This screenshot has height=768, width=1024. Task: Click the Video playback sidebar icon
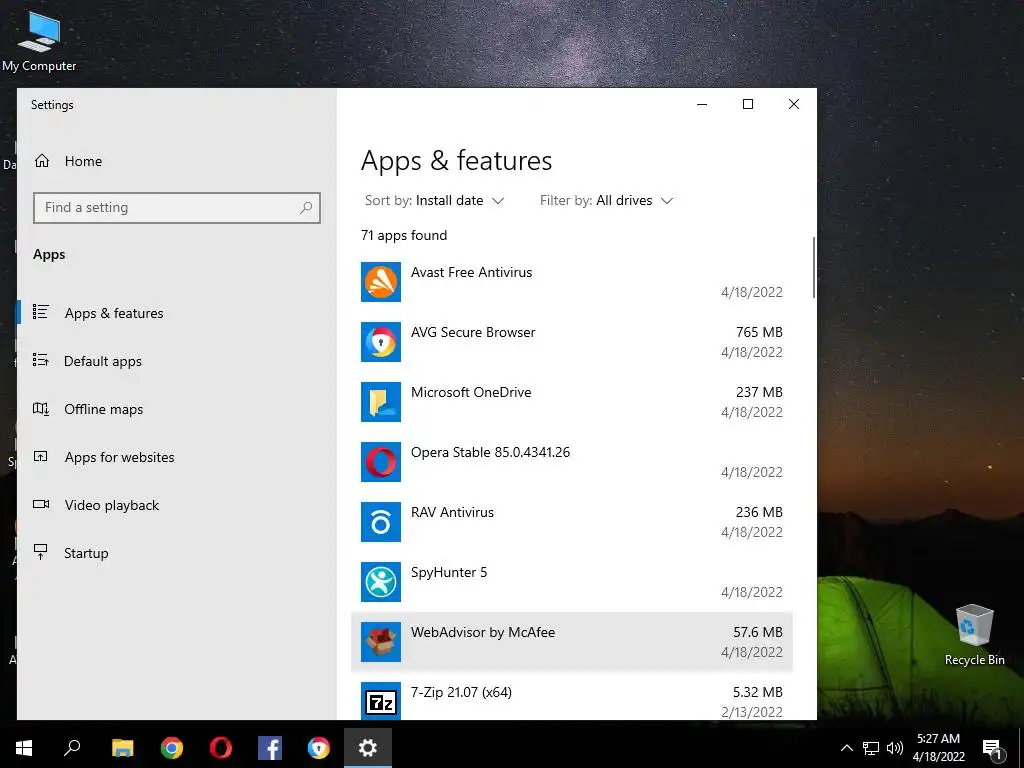click(40, 504)
